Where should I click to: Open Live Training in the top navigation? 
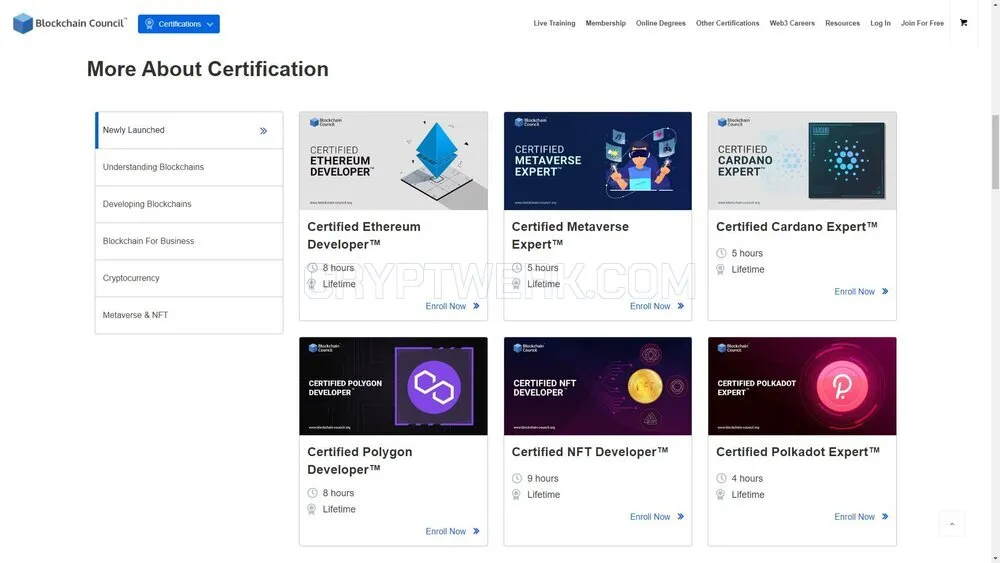click(554, 23)
